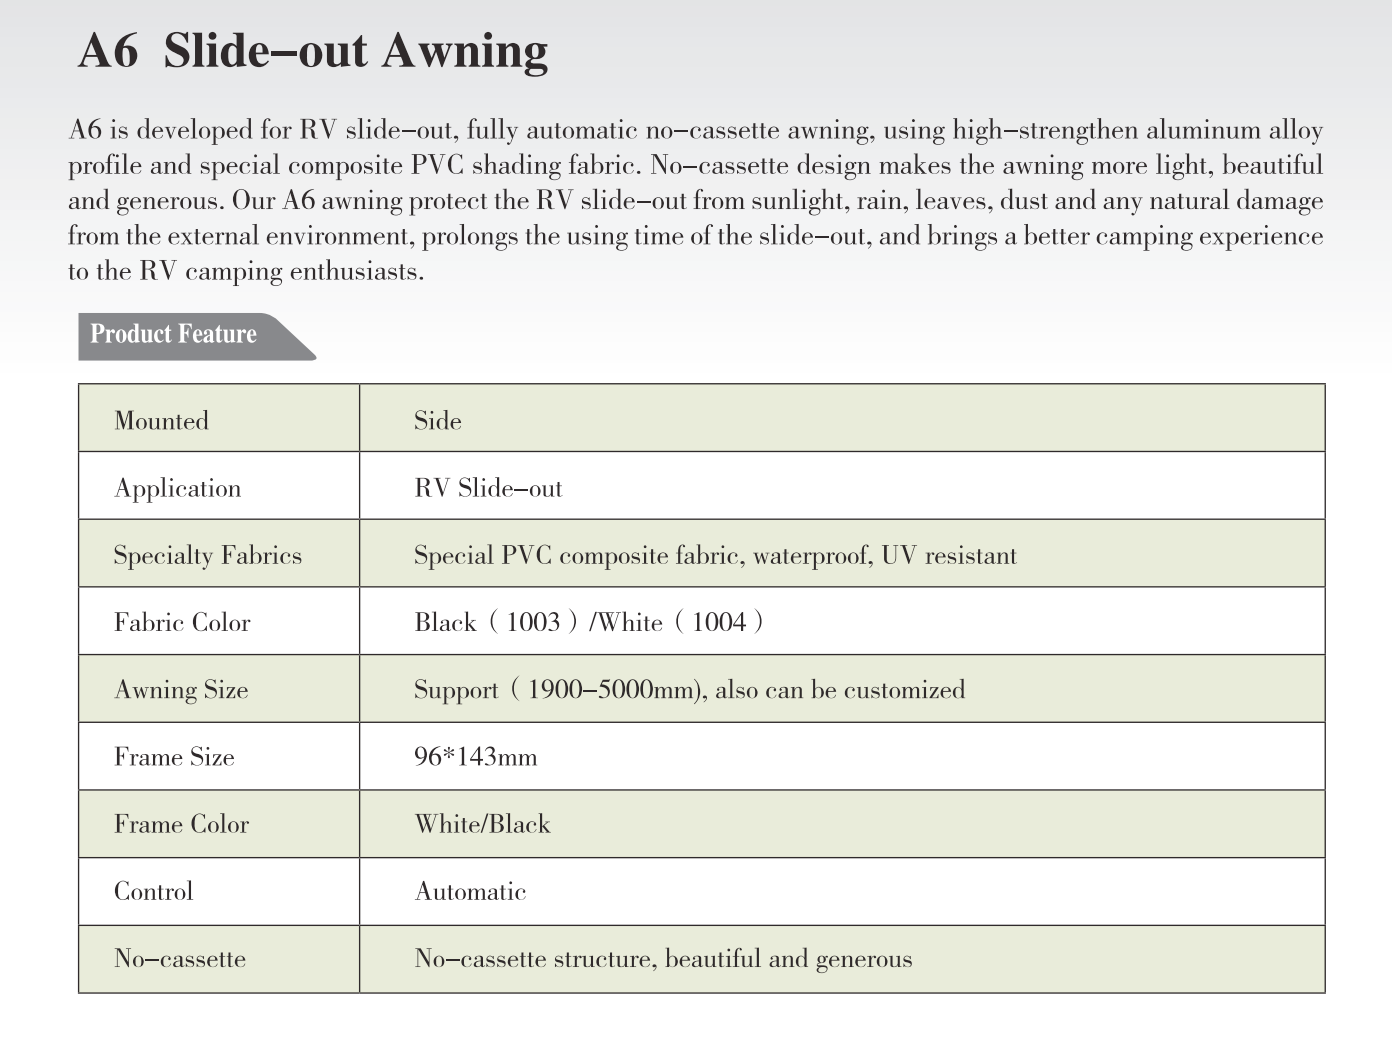Select the Fabric Color row label
The height and width of the screenshot is (1054, 1392).
pos(182,622)
